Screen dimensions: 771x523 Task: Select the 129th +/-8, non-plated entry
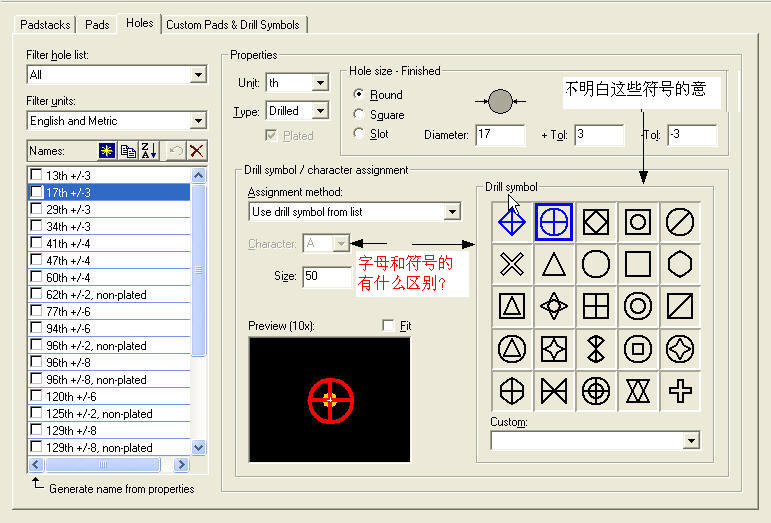[x=109, y=447]
